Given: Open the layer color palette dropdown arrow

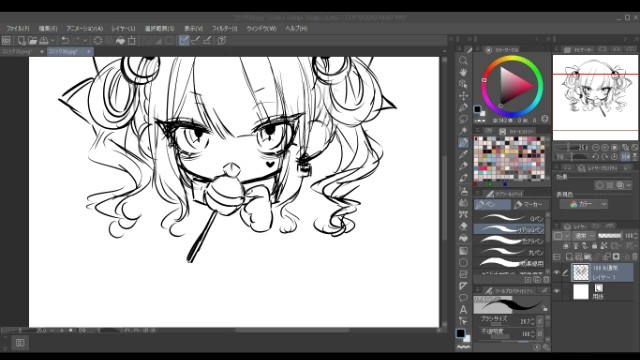Looking at the screenshot, I should coord(567,236).
